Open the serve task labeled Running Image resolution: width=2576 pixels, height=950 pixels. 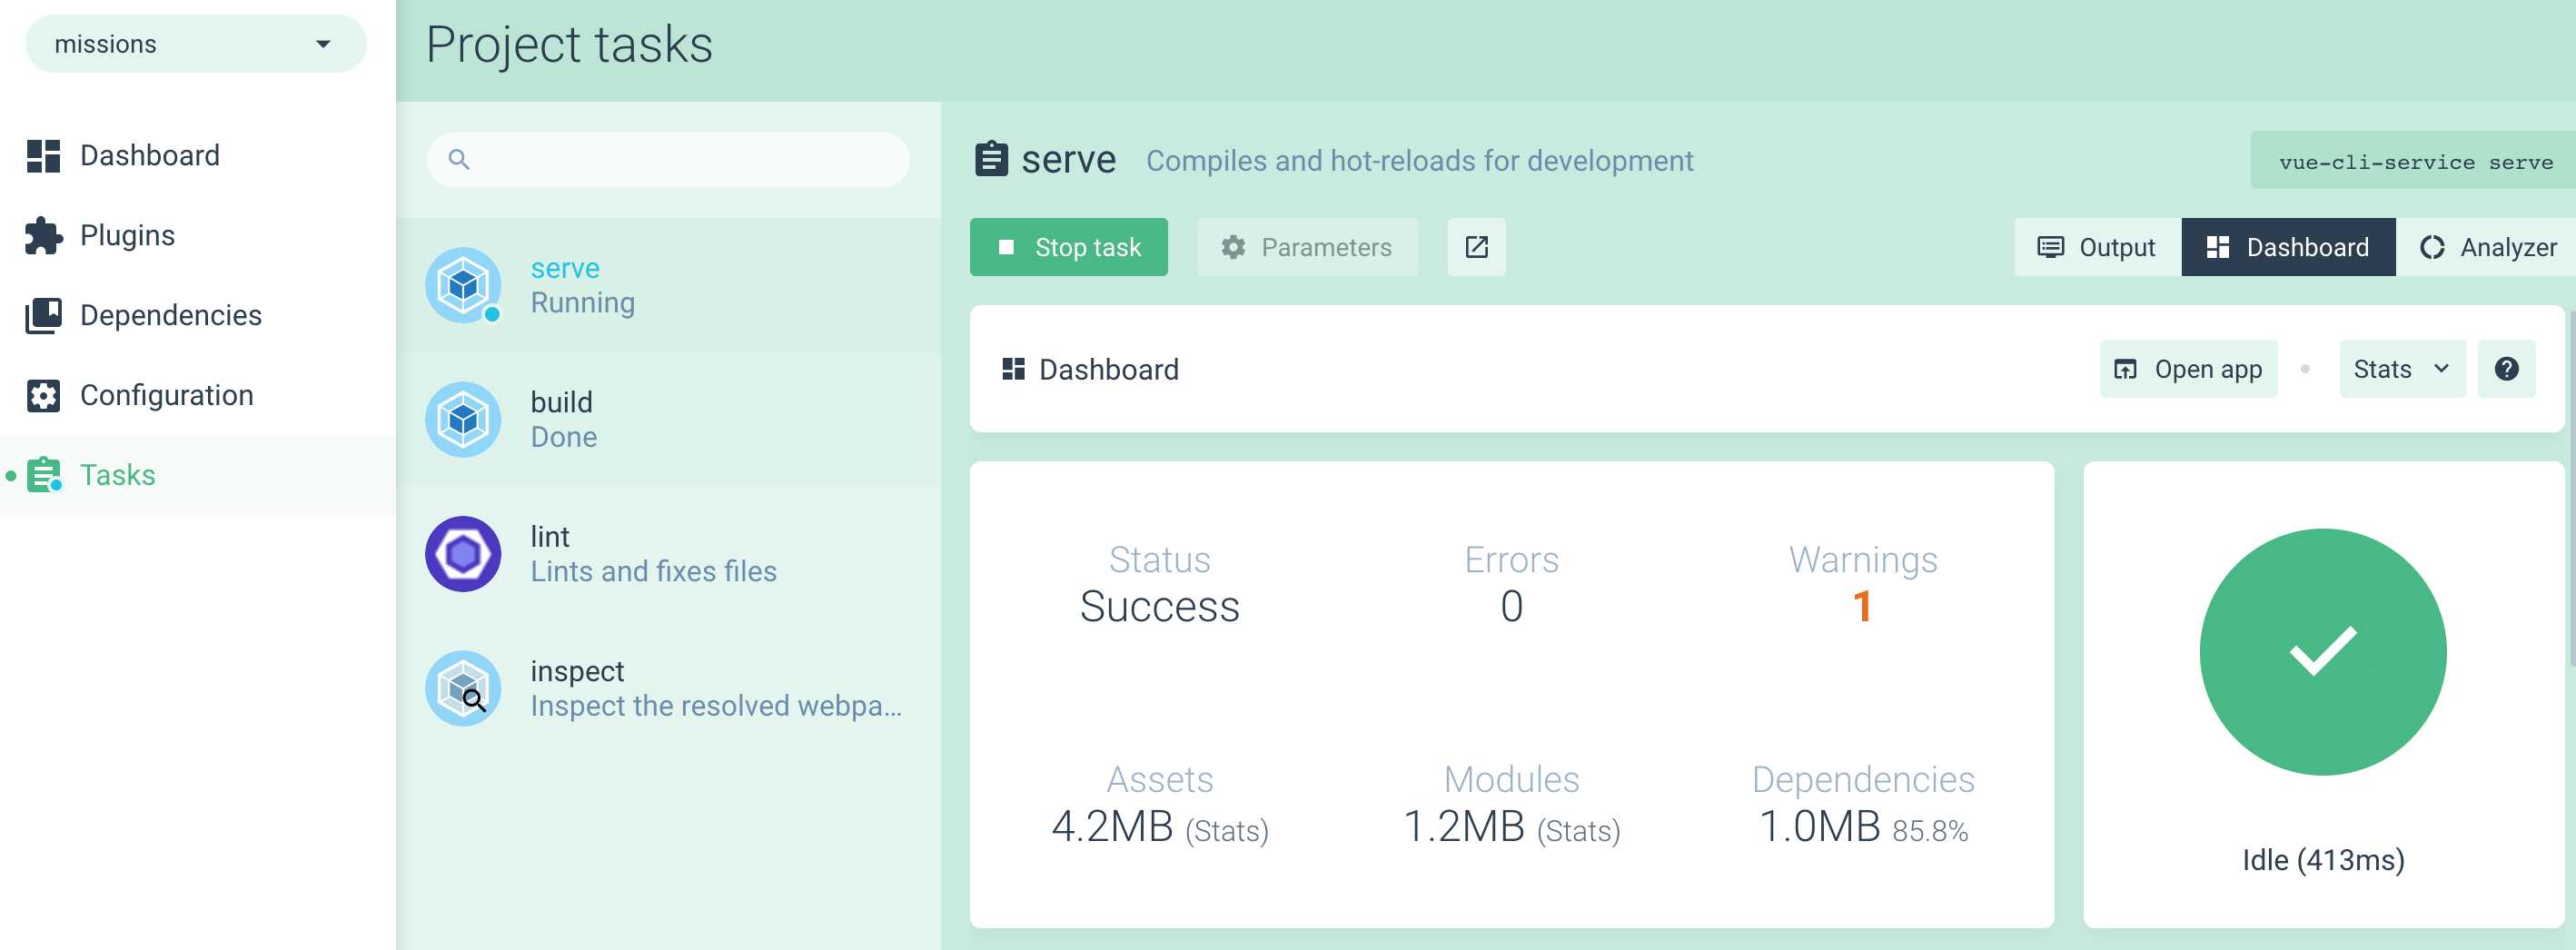[x=668, y=286]
